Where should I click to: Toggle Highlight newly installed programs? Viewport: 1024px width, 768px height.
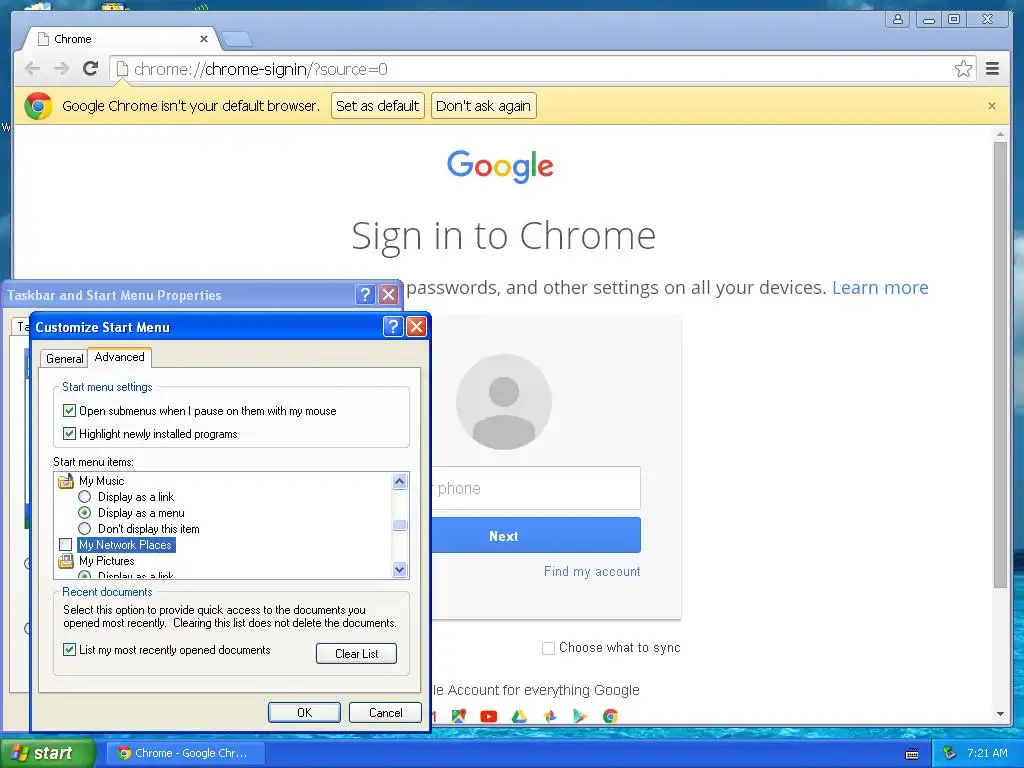point(69,434)
